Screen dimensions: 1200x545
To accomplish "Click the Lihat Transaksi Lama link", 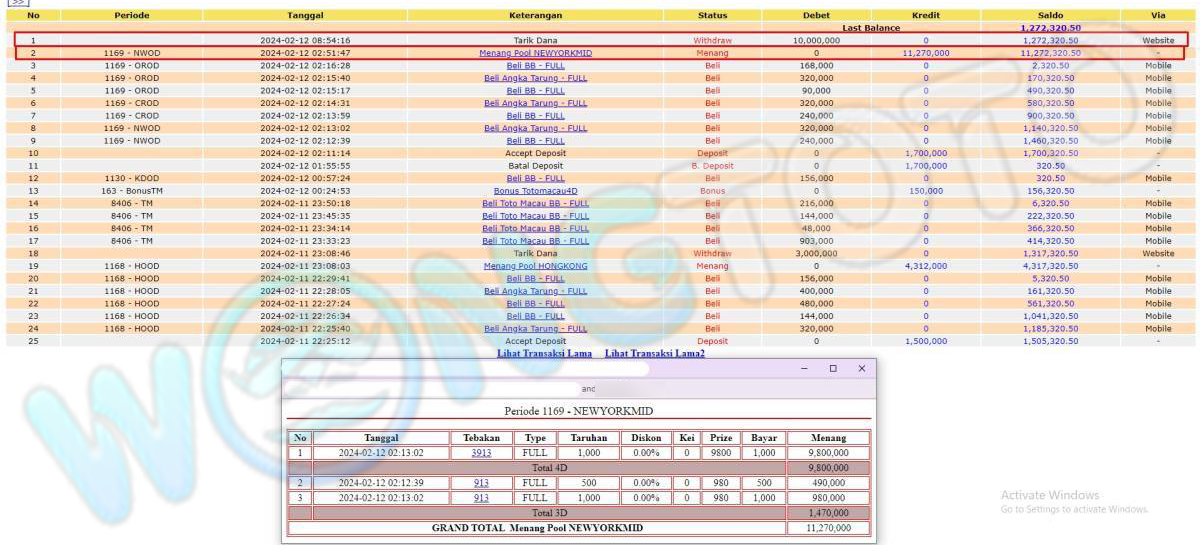I will point(544,354).
